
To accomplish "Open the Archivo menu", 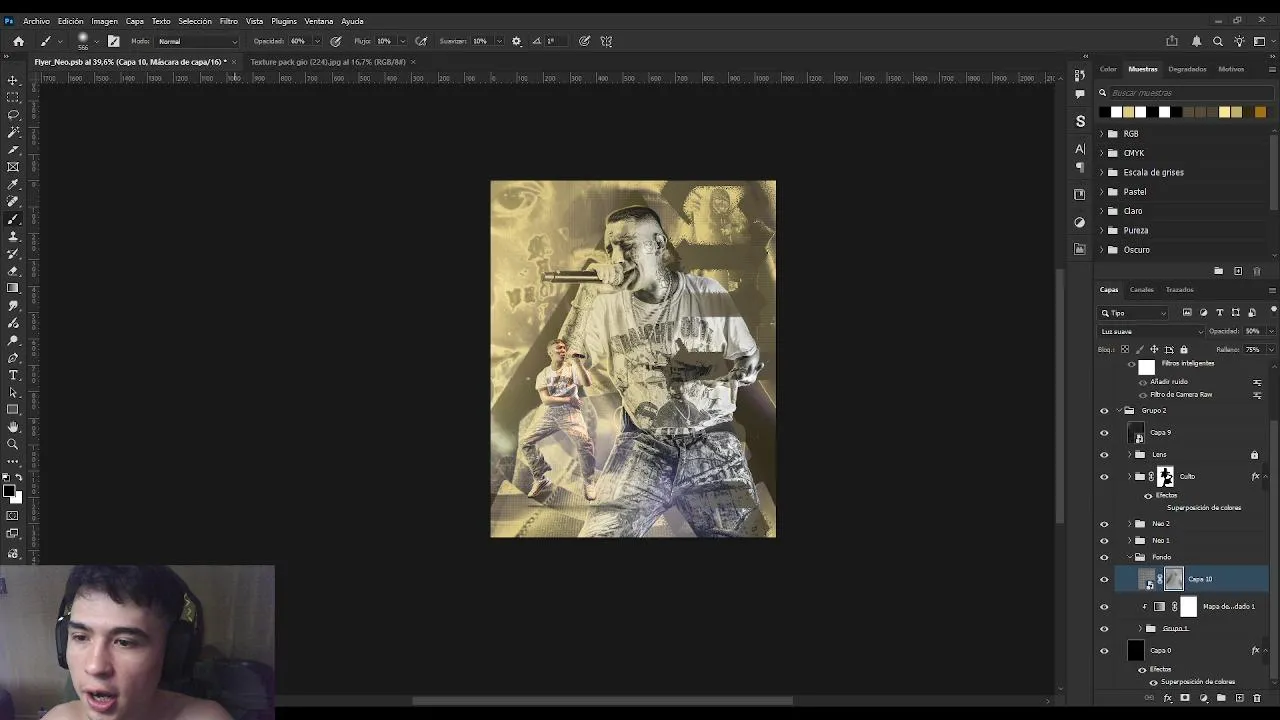I will [36, 21].
